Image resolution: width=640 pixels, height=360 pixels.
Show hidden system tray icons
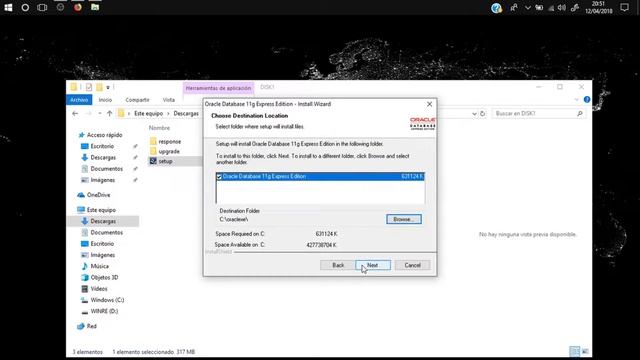[527, 7]
